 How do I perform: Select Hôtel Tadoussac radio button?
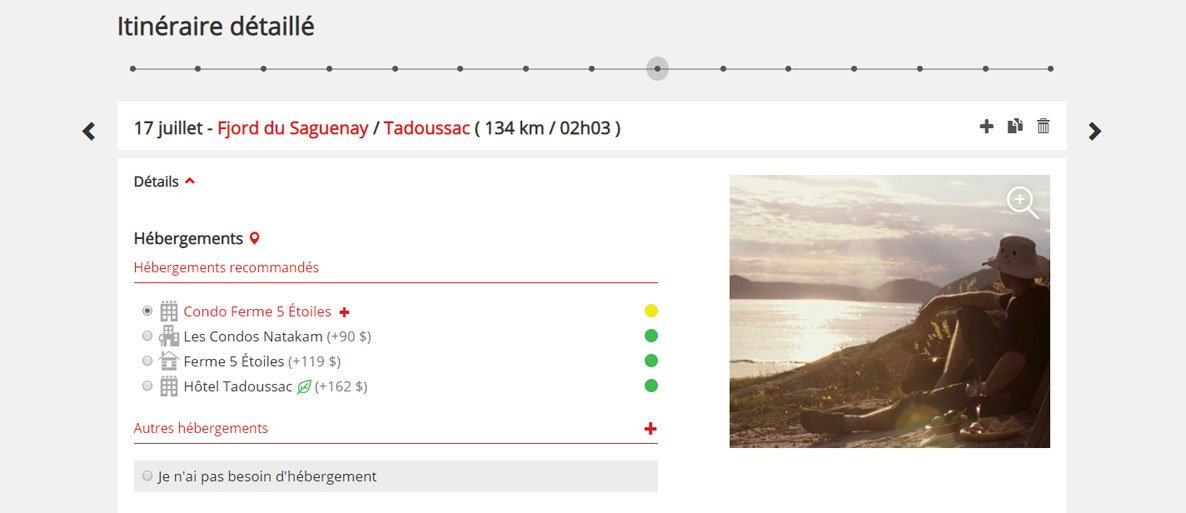[147, 386]
